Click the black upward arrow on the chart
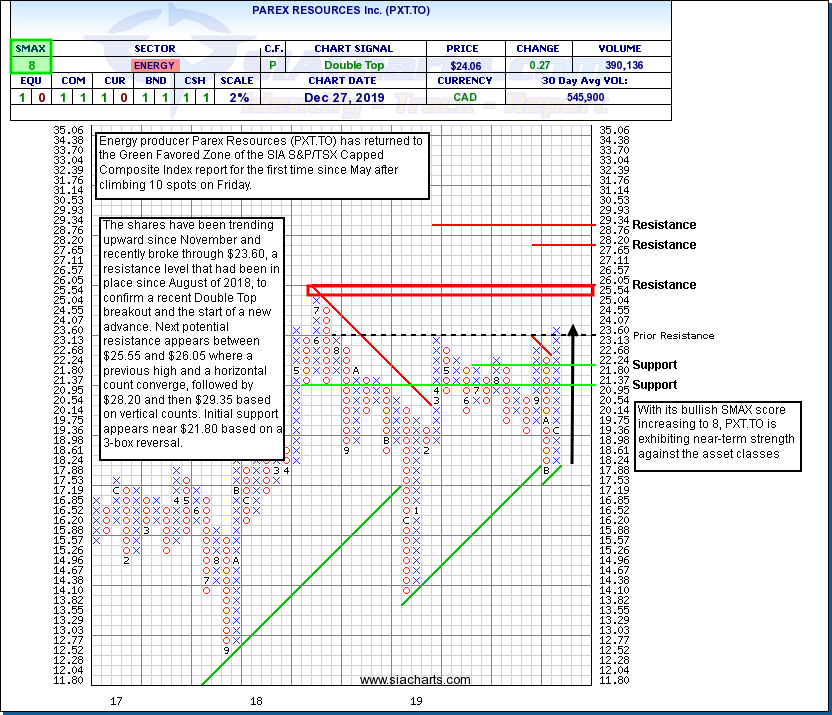Screen dimensions: 832x715 coord(572,392)
